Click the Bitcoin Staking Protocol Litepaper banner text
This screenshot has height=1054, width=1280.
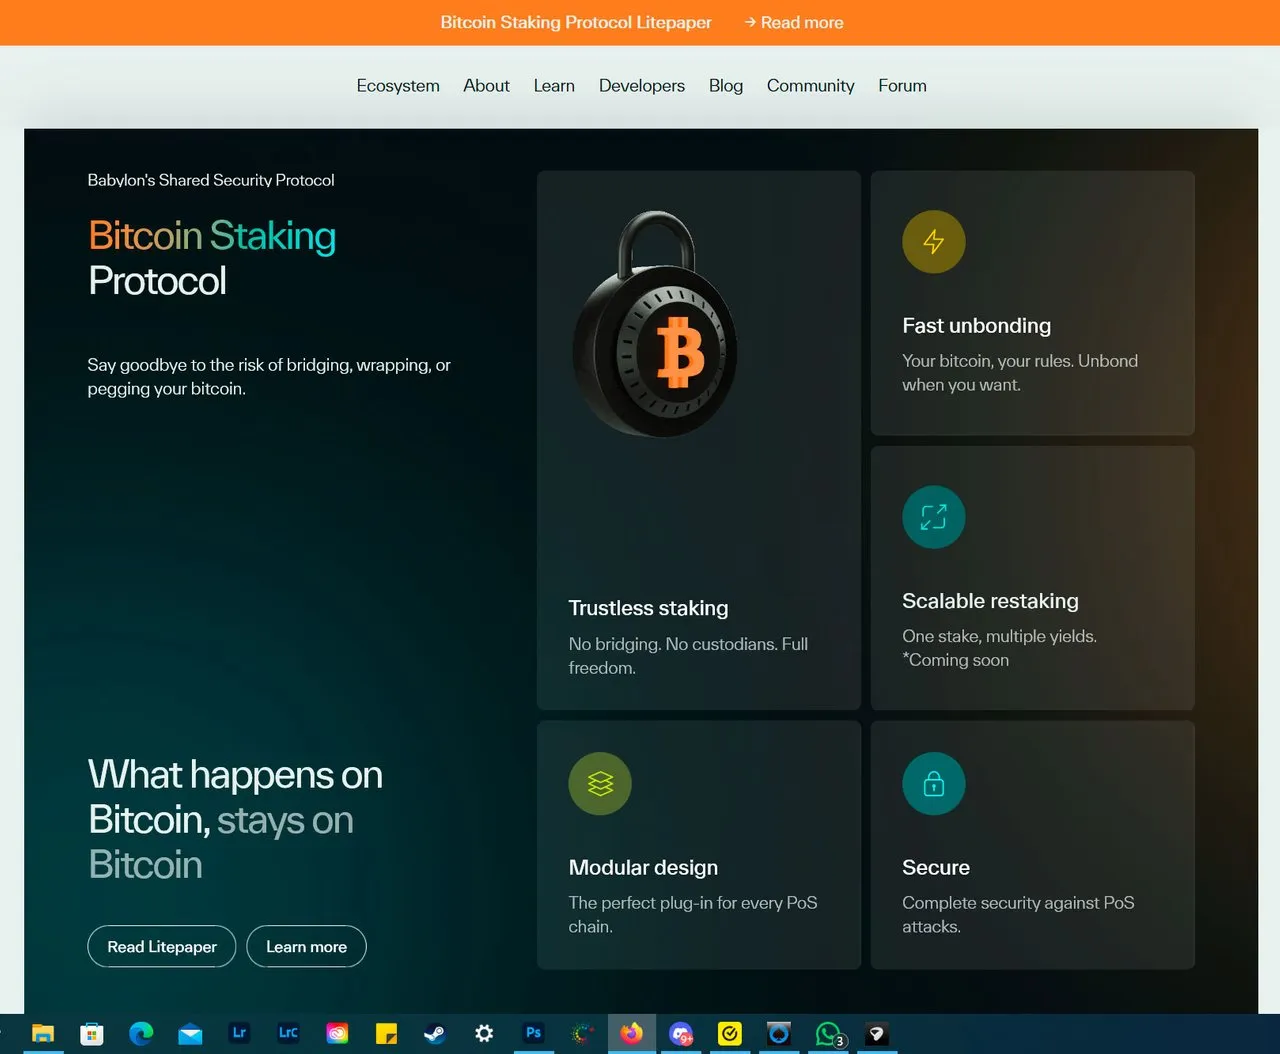(x=576, y=22)
